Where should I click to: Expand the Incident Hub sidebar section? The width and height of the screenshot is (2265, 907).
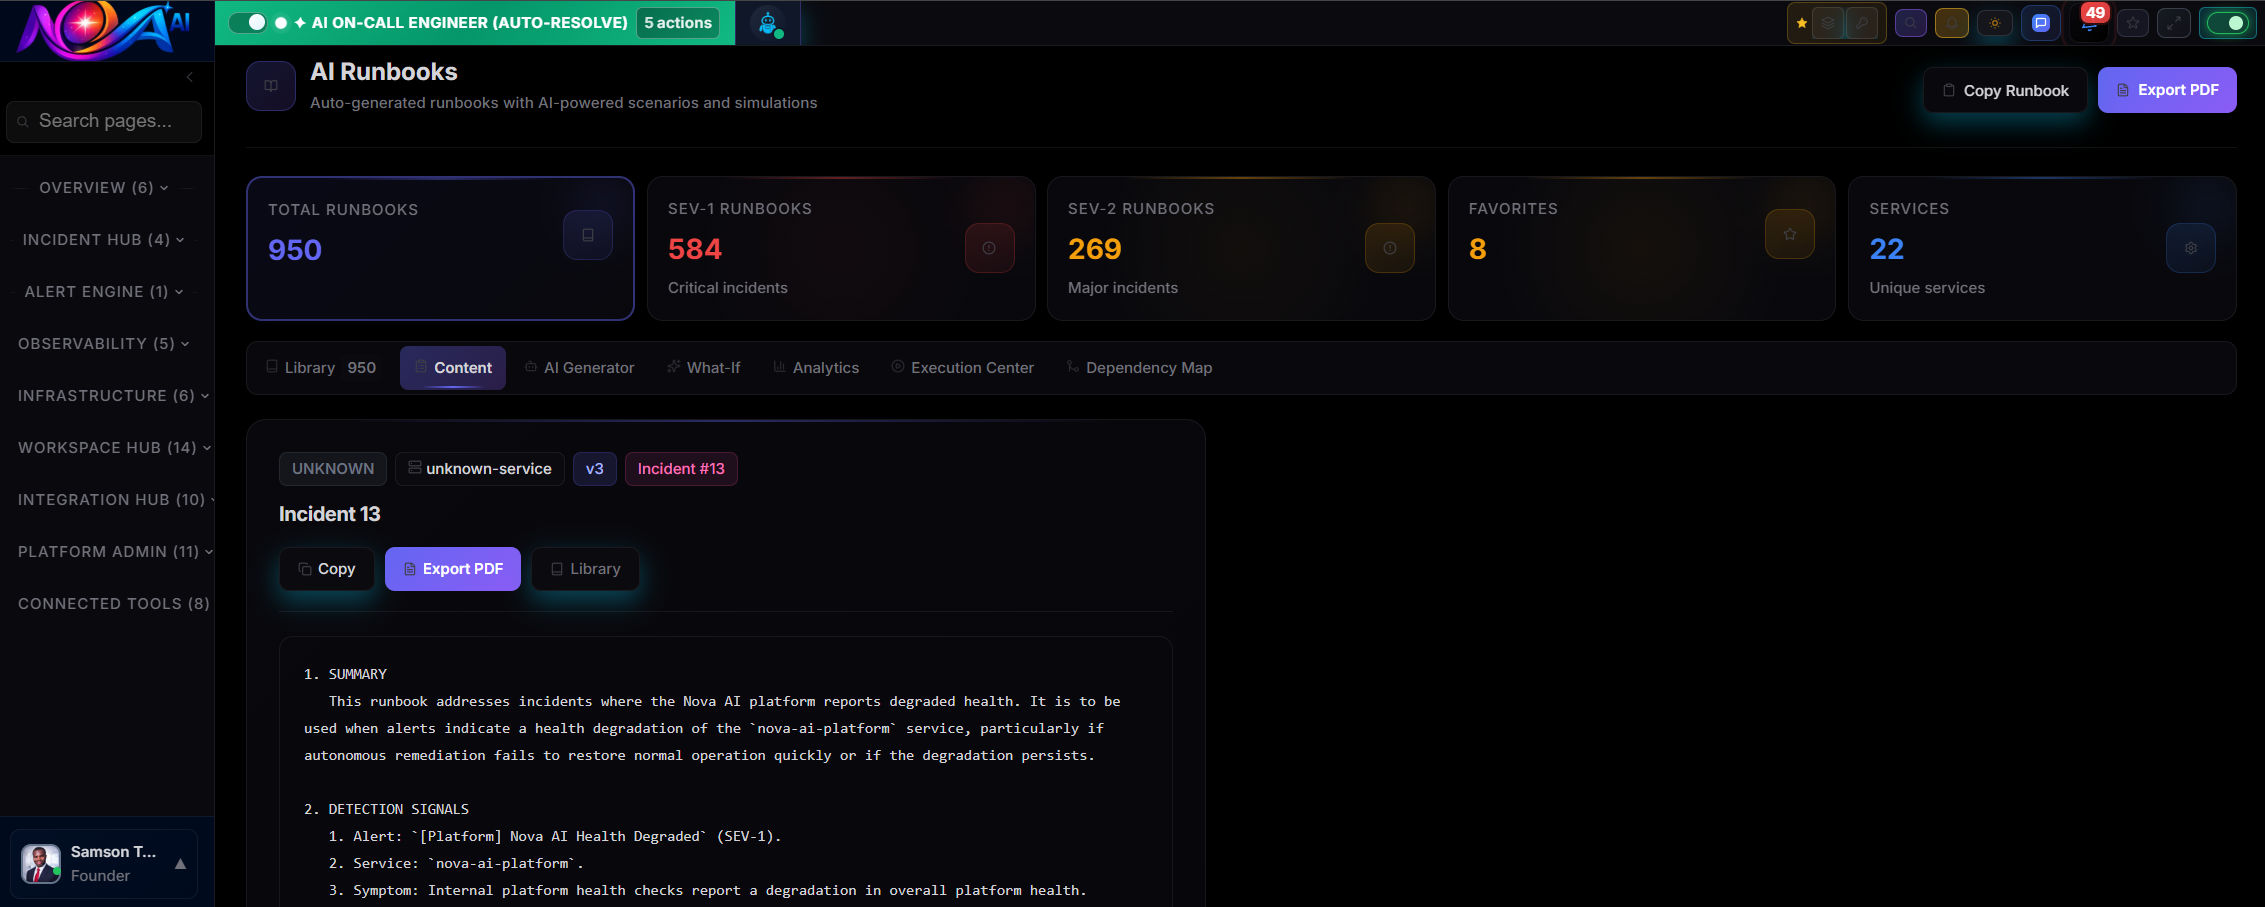[103, 240]
